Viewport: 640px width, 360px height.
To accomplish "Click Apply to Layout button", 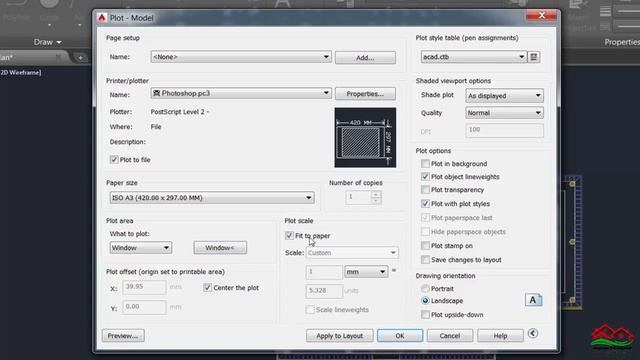I will pos(340,336).
